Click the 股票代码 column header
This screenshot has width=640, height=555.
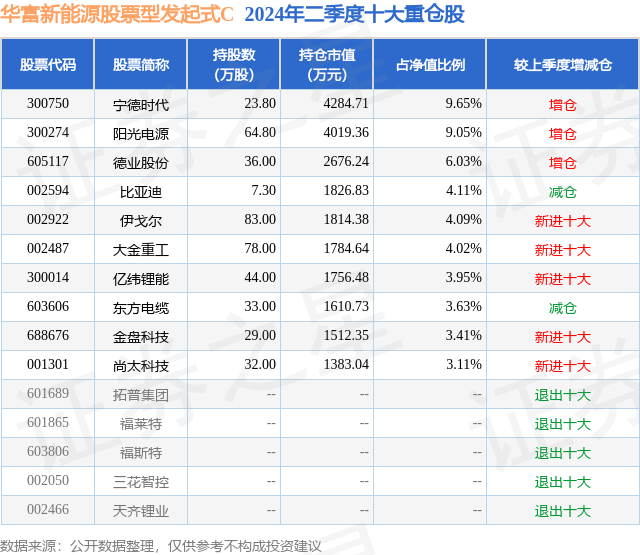click(48, 64)
